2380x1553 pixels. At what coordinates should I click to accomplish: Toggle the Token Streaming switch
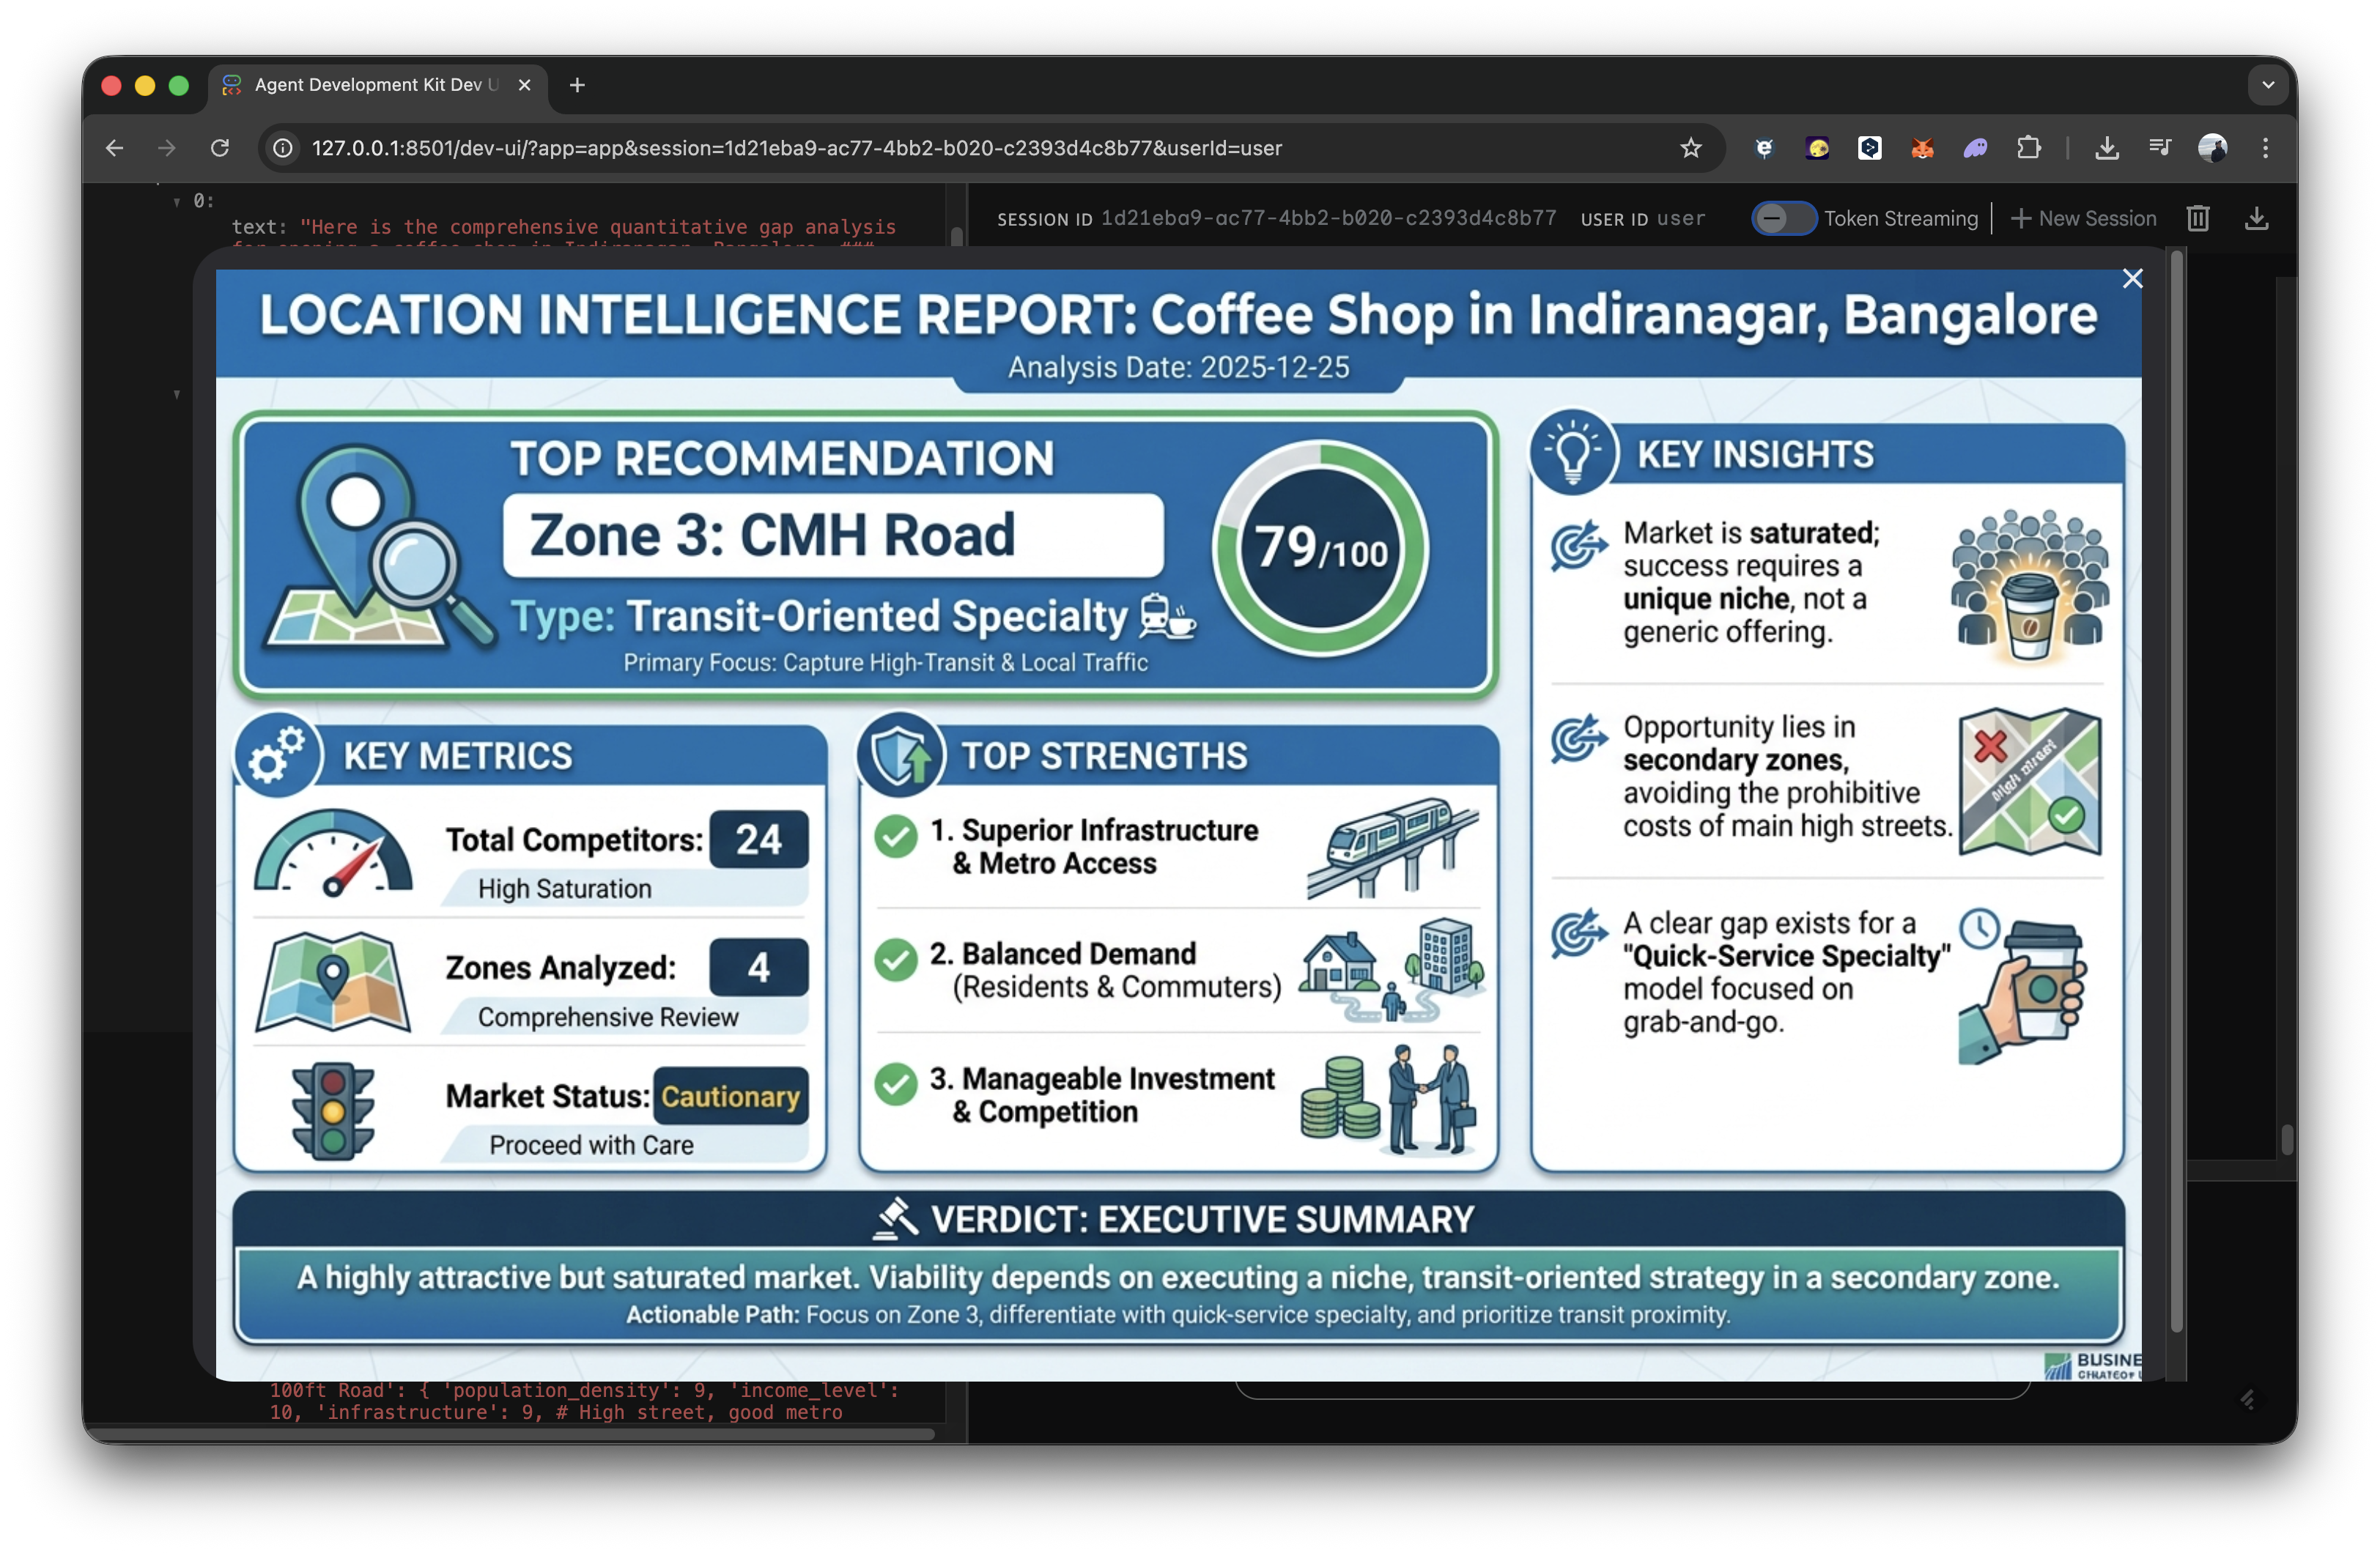coord(1783,218)
